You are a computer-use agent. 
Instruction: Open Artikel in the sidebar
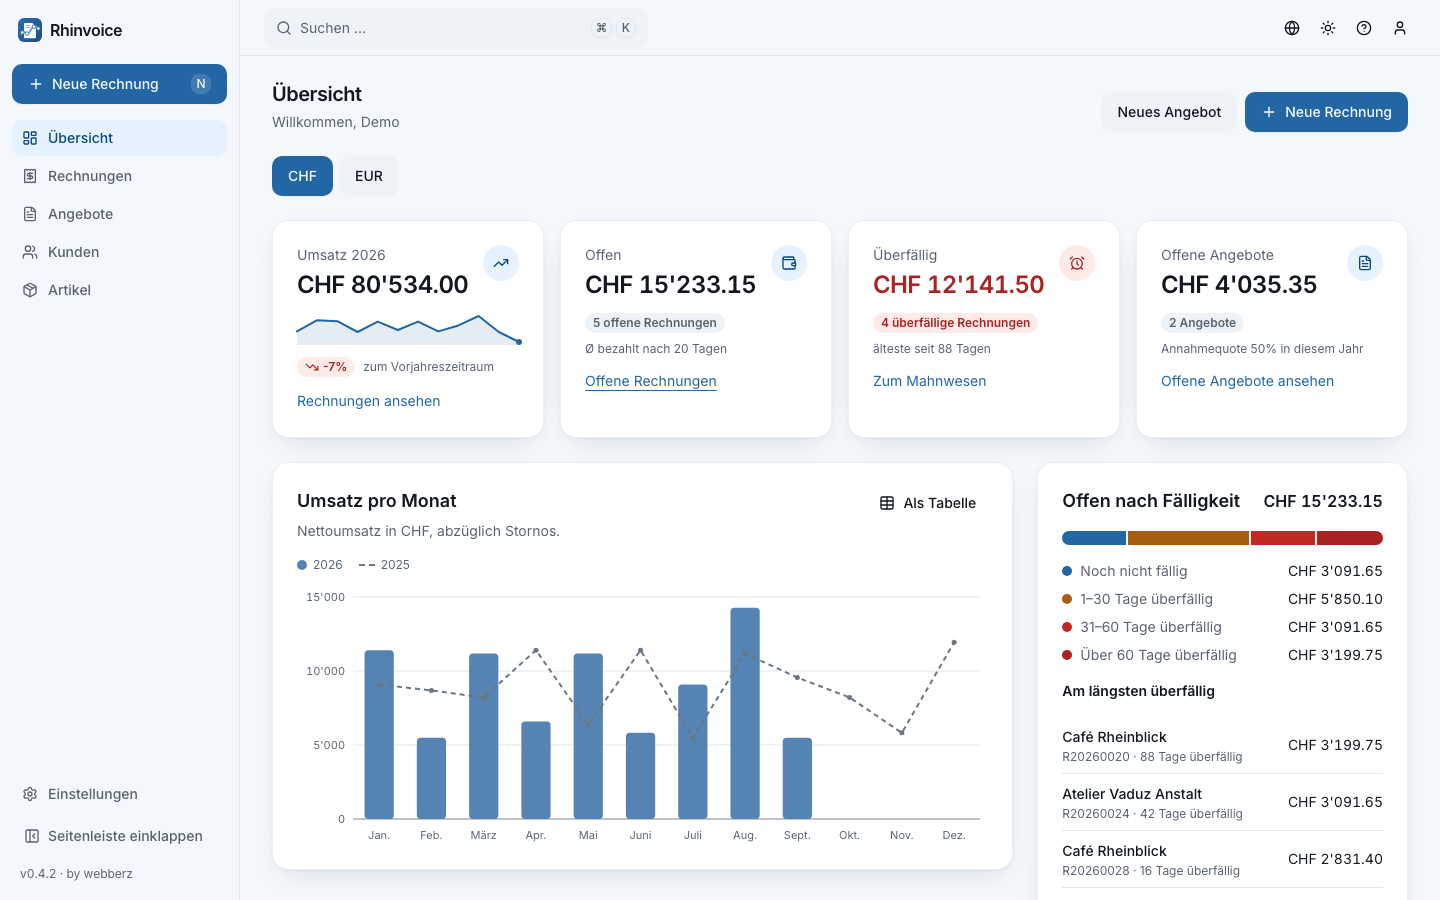[119, 290]
